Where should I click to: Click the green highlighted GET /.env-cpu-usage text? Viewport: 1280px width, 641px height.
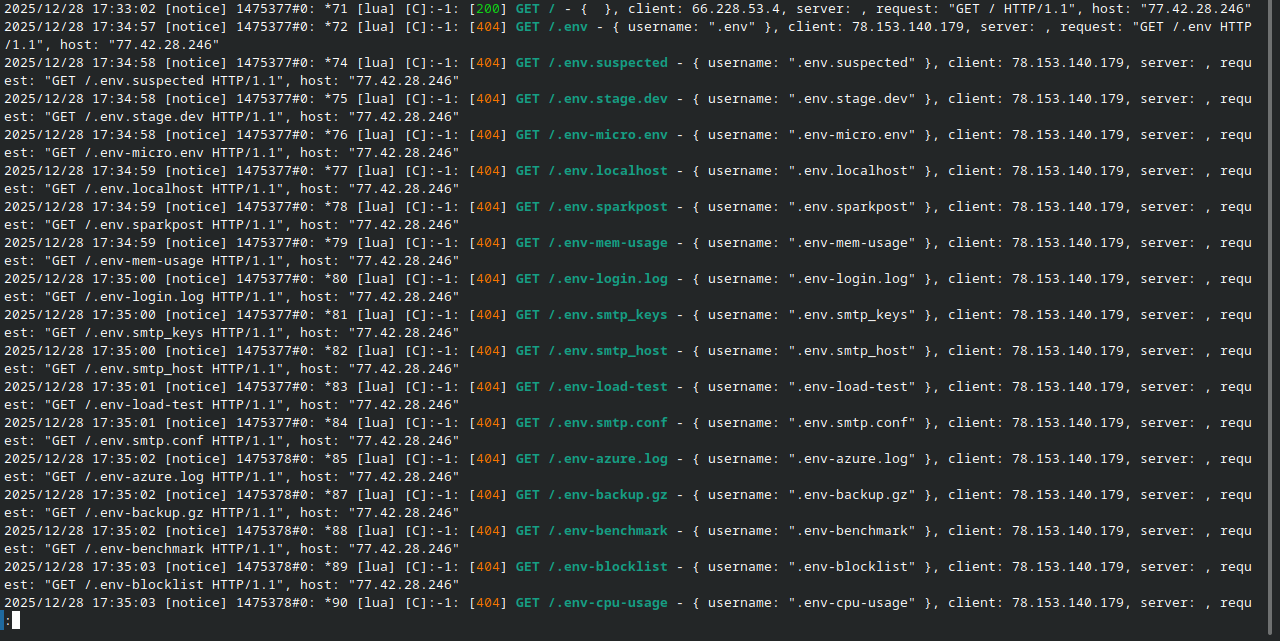(591, 602)
